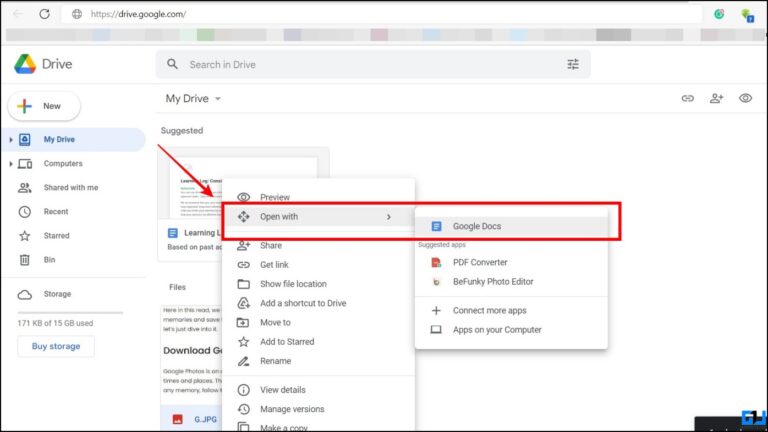Expand the Computers tree arrow
768x432 pixels.
[x=11, y=164]
